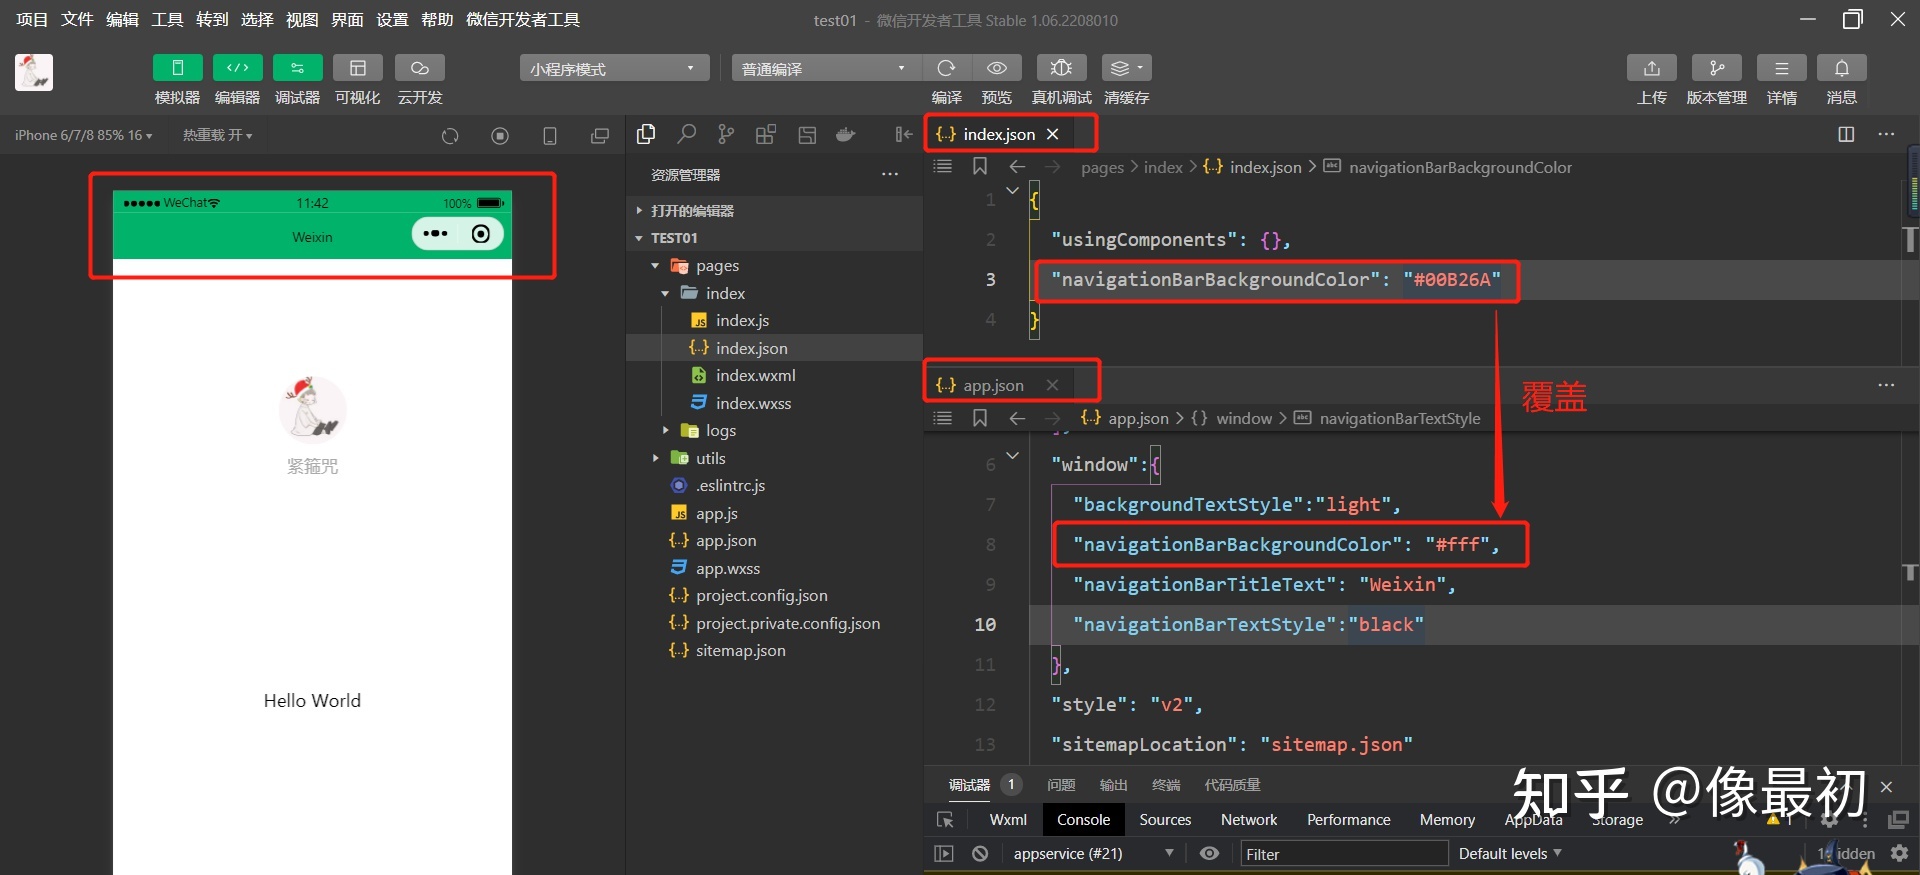The image size is (1920, 875).
Task: Click the upload icon in toolbar
Action: 1651,68
